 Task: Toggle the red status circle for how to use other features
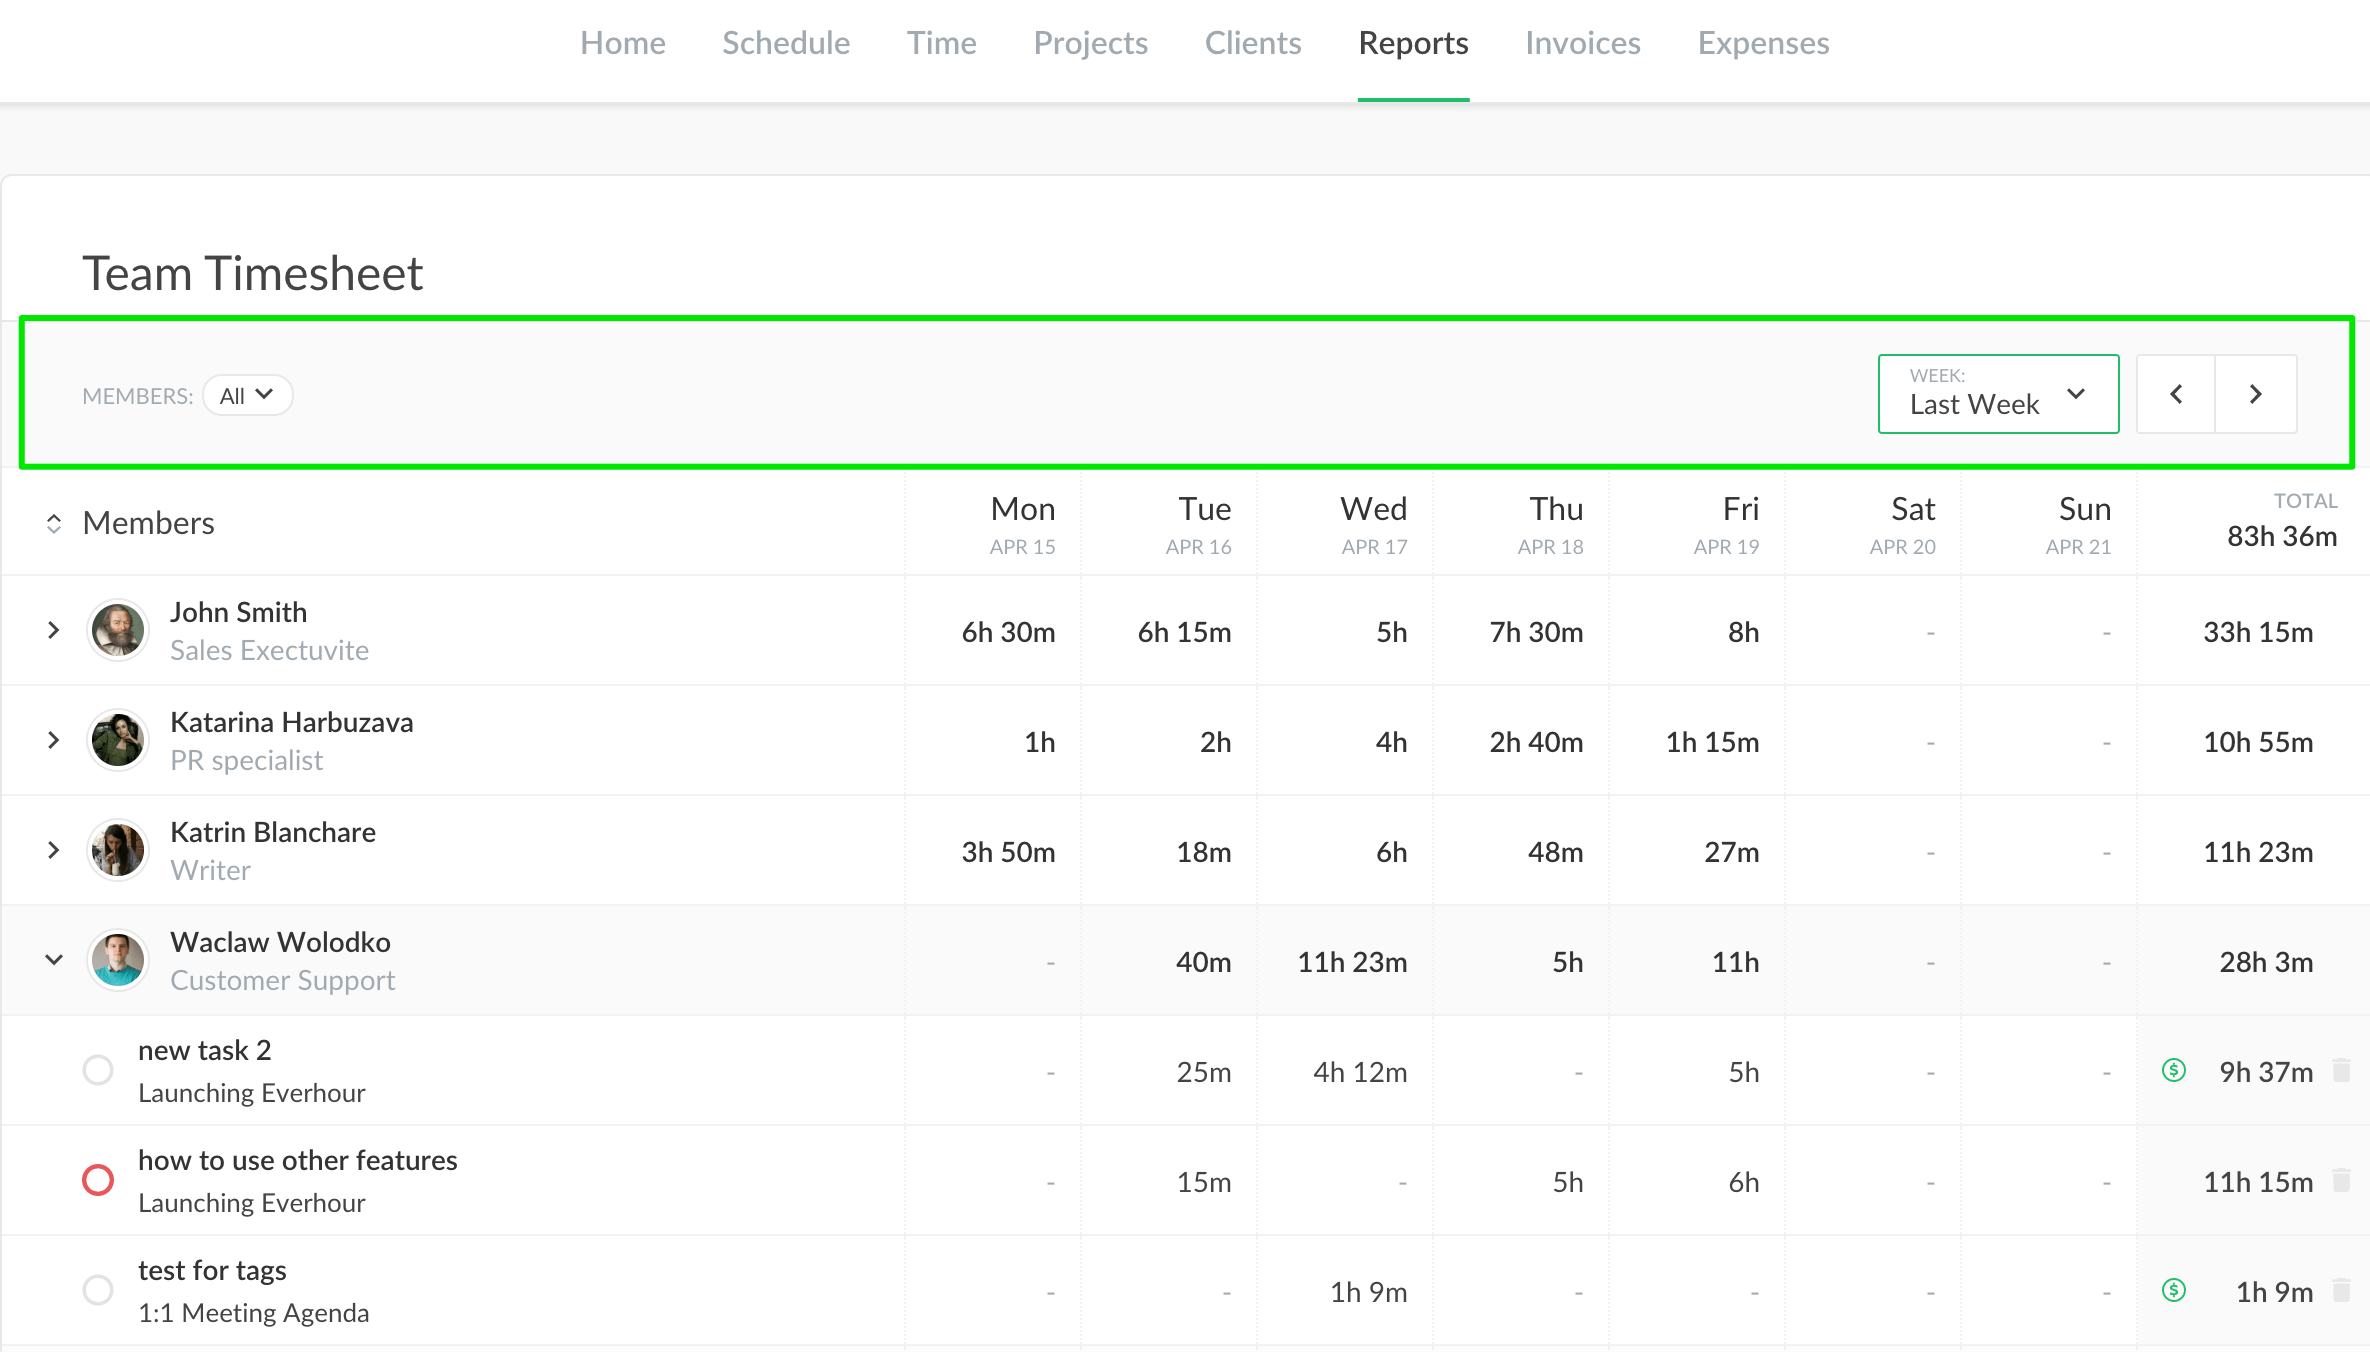[98, 1180]
